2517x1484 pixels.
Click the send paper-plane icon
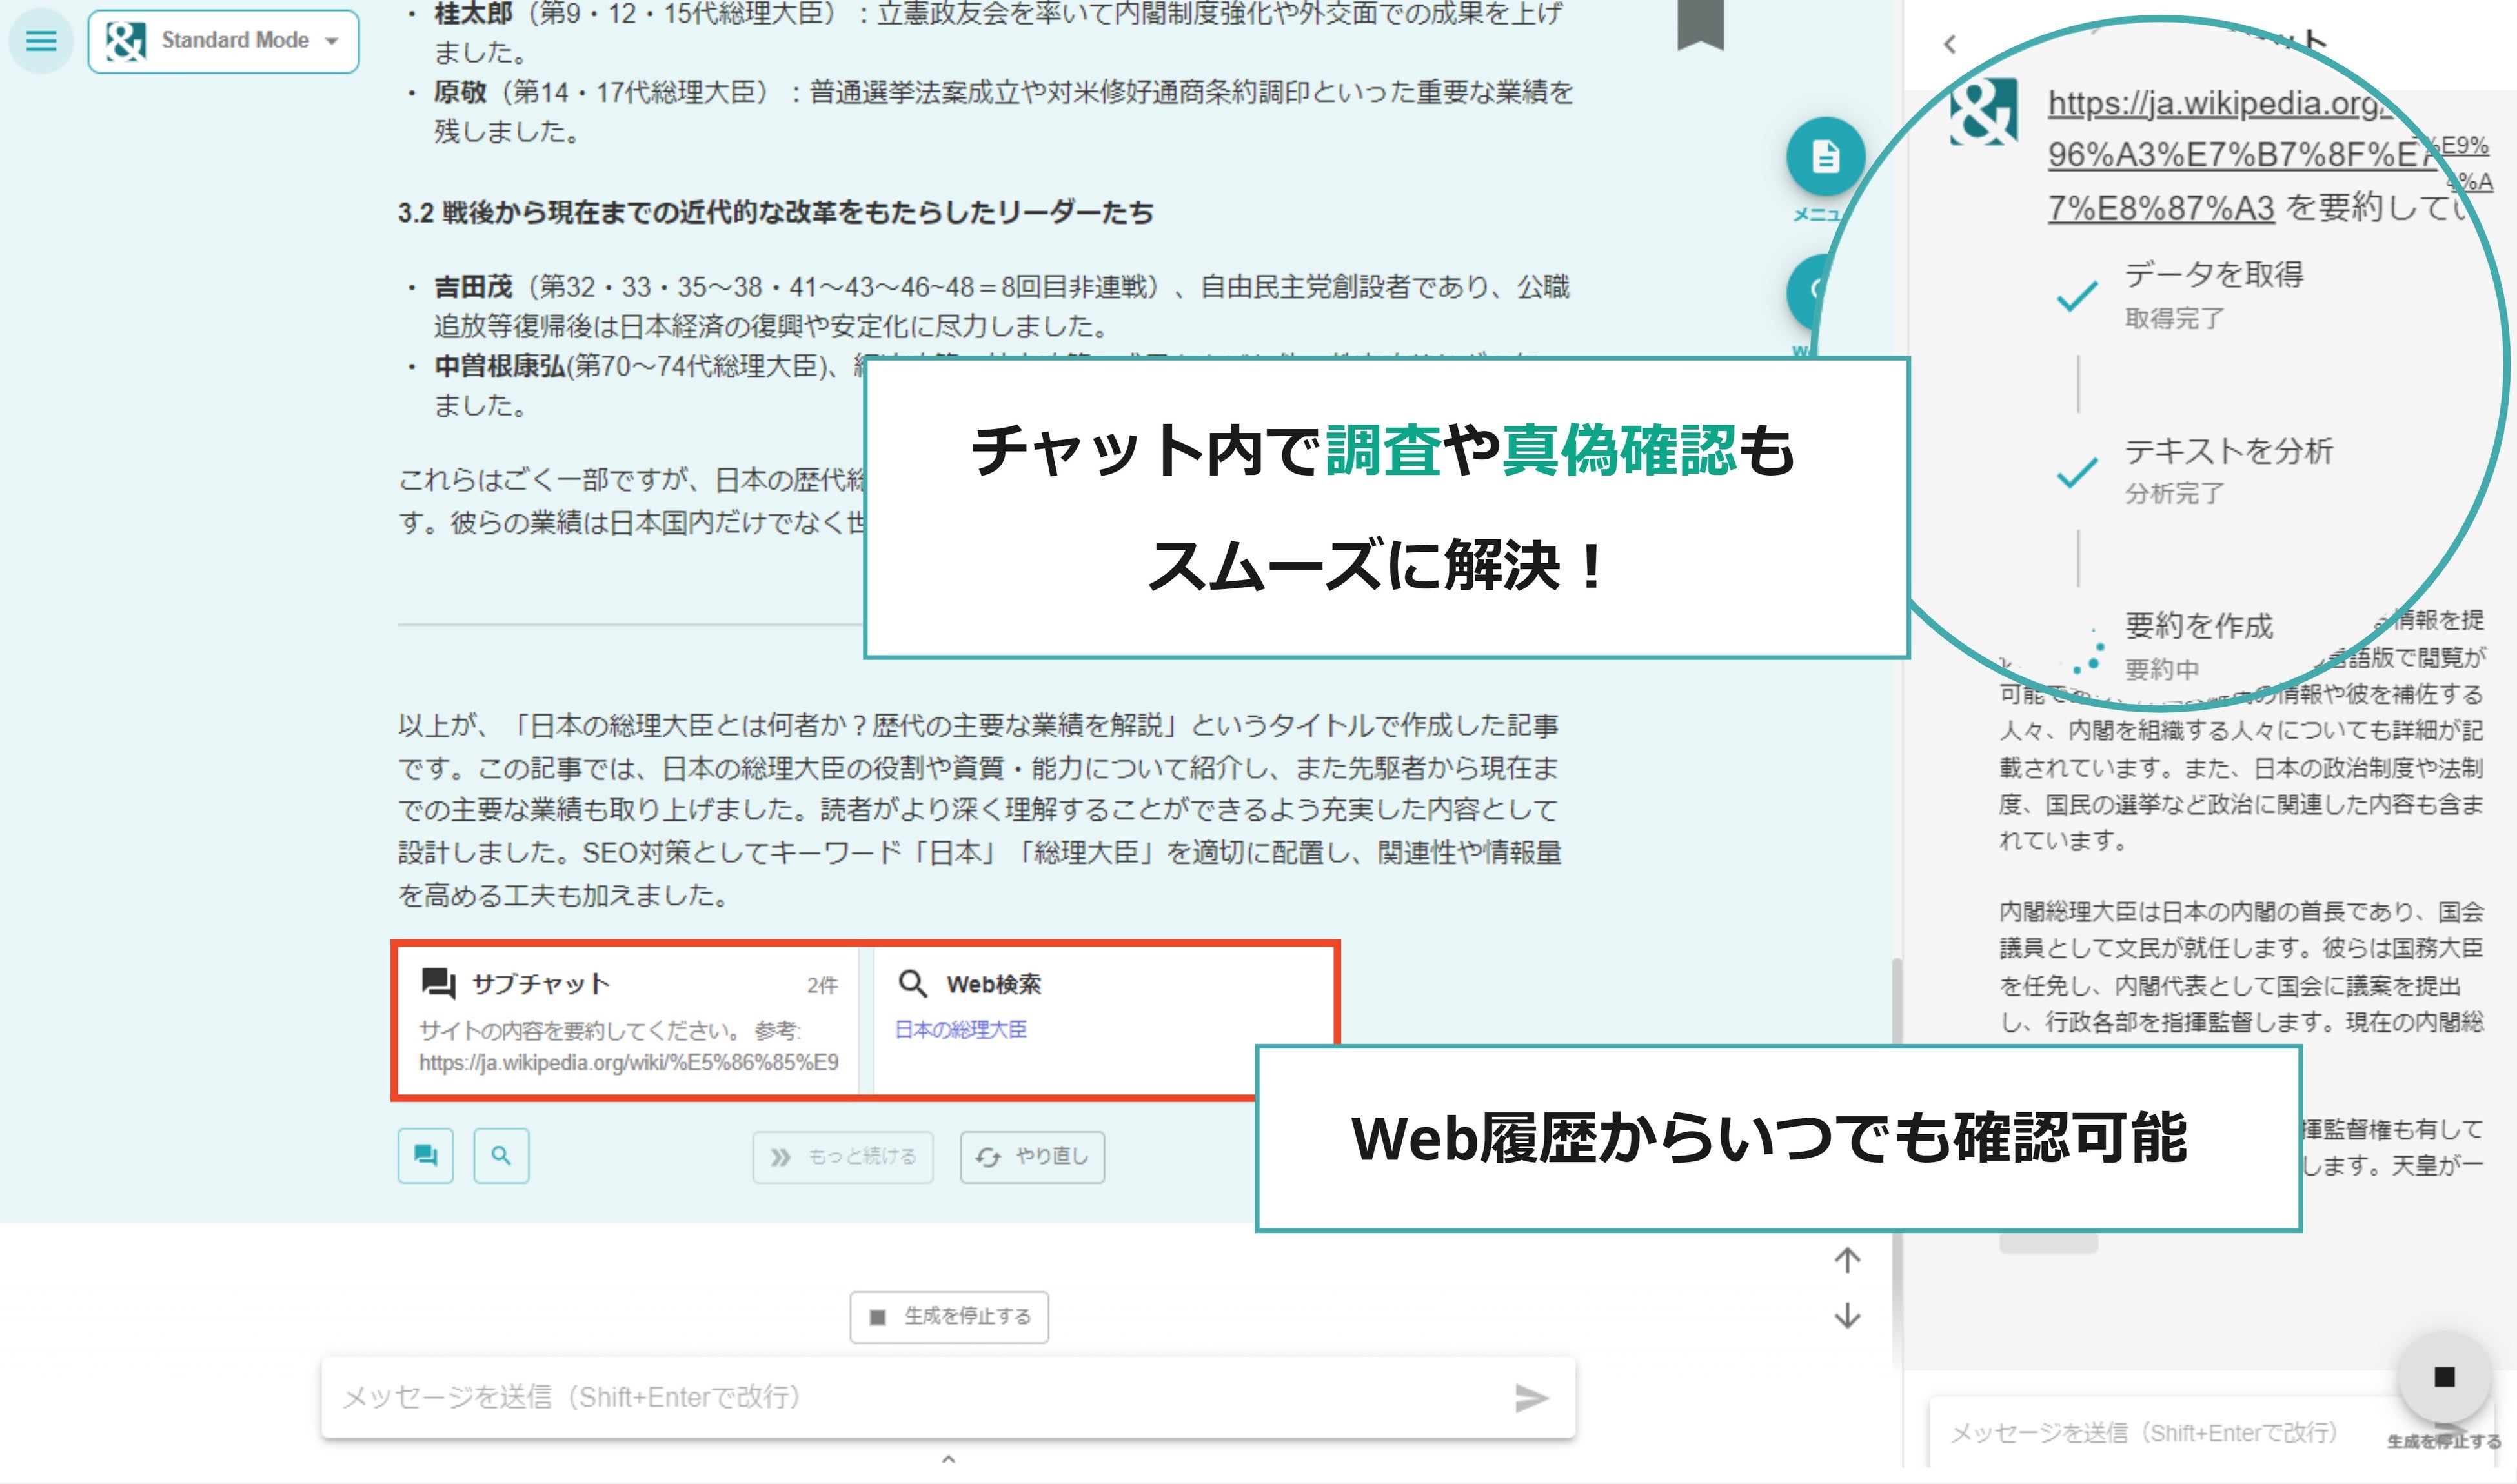coord(1530,1398)
